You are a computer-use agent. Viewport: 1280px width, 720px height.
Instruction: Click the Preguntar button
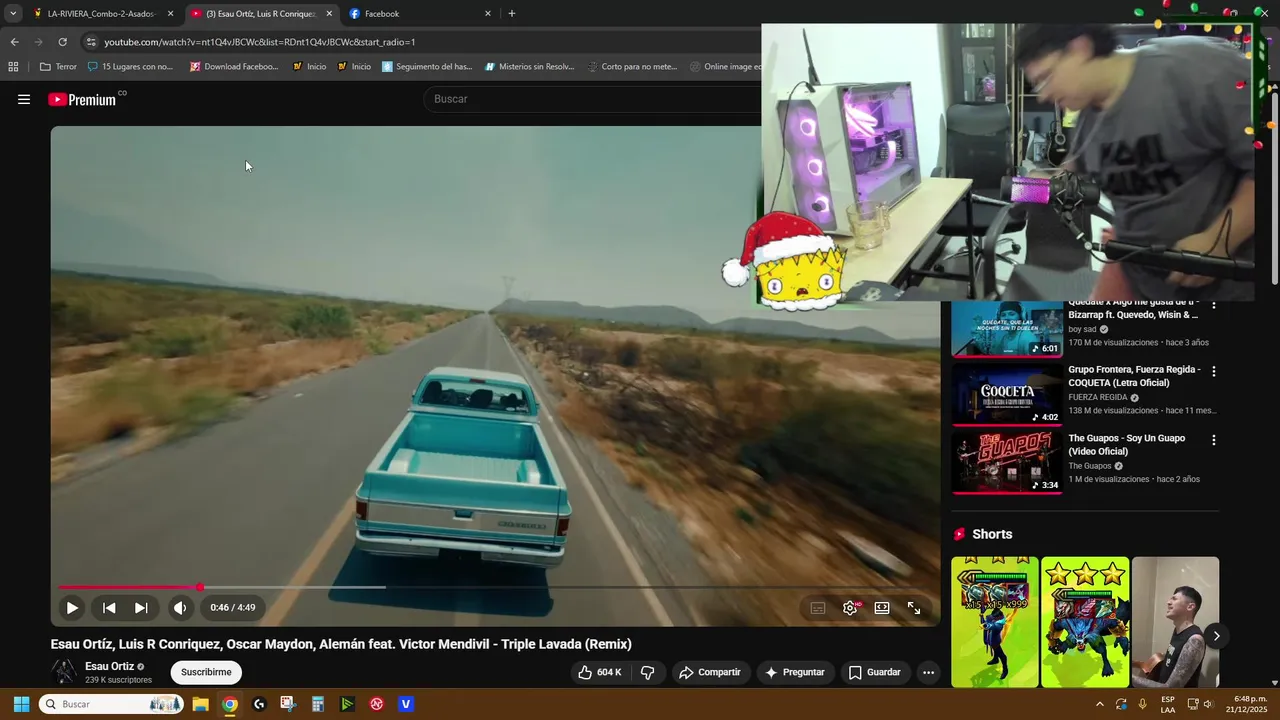point(796,672)
